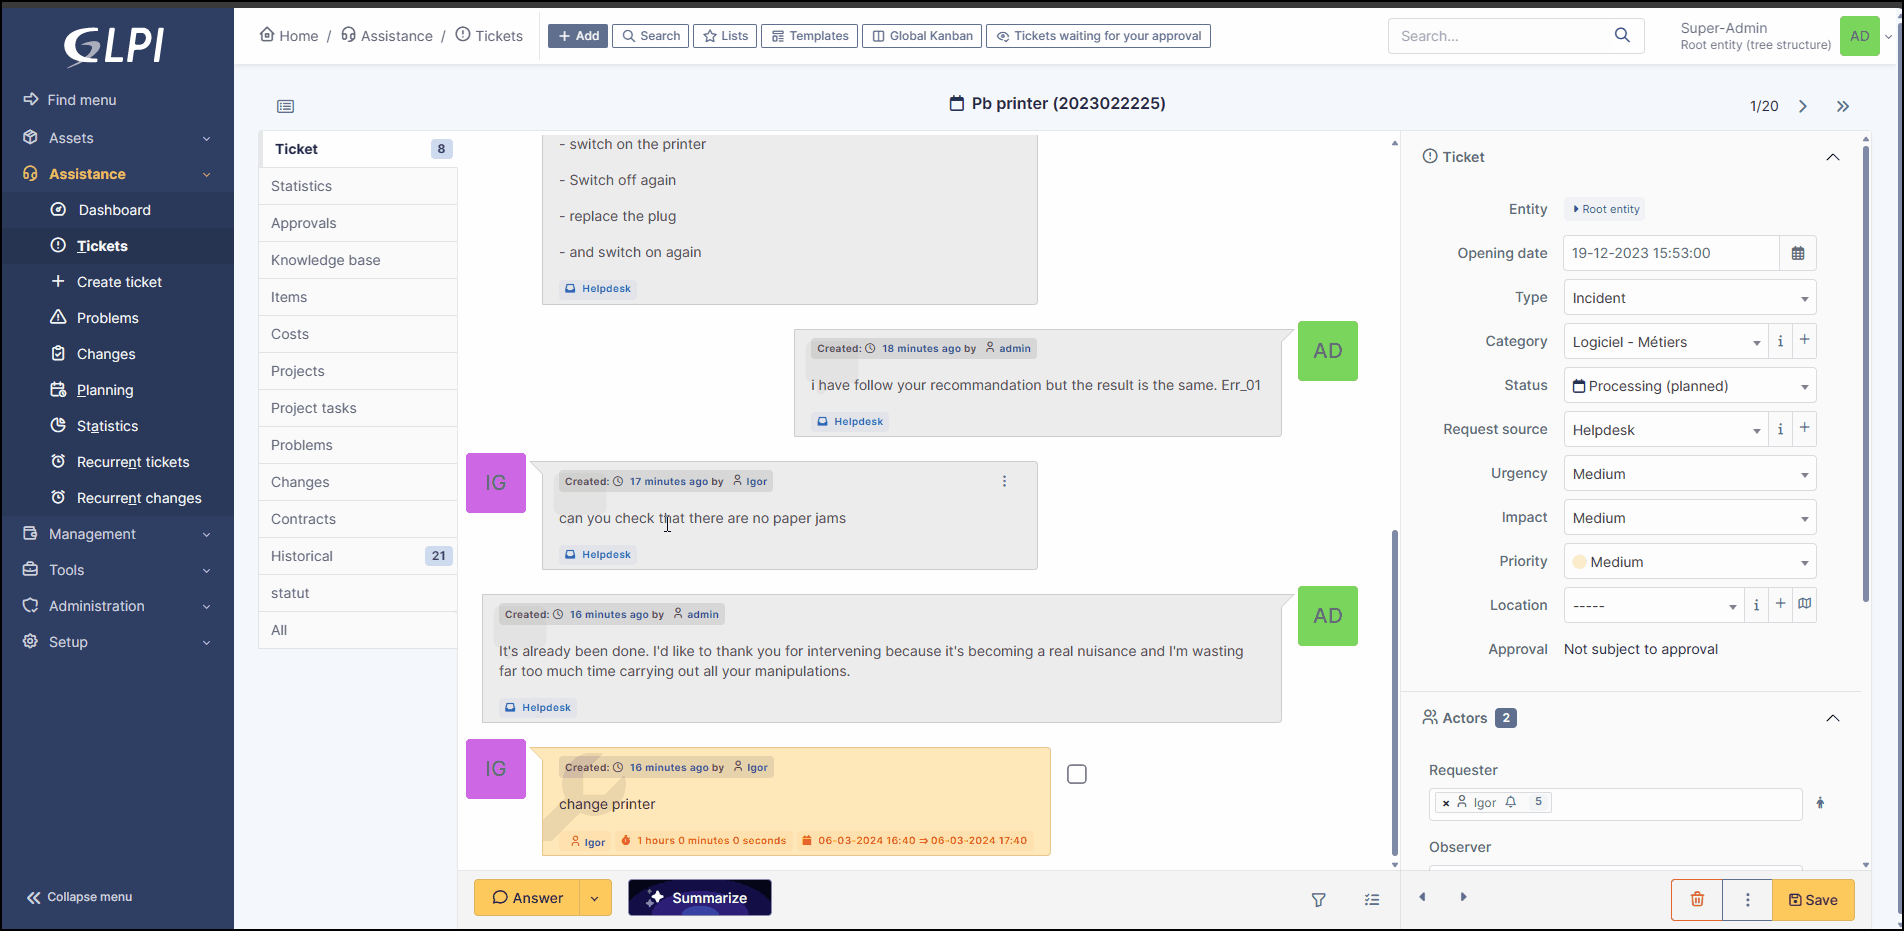The height and width of the screenshot is (931, 1904).
Task: Click the delete ticket trash icon
Action: click(x=1696, y=899)
